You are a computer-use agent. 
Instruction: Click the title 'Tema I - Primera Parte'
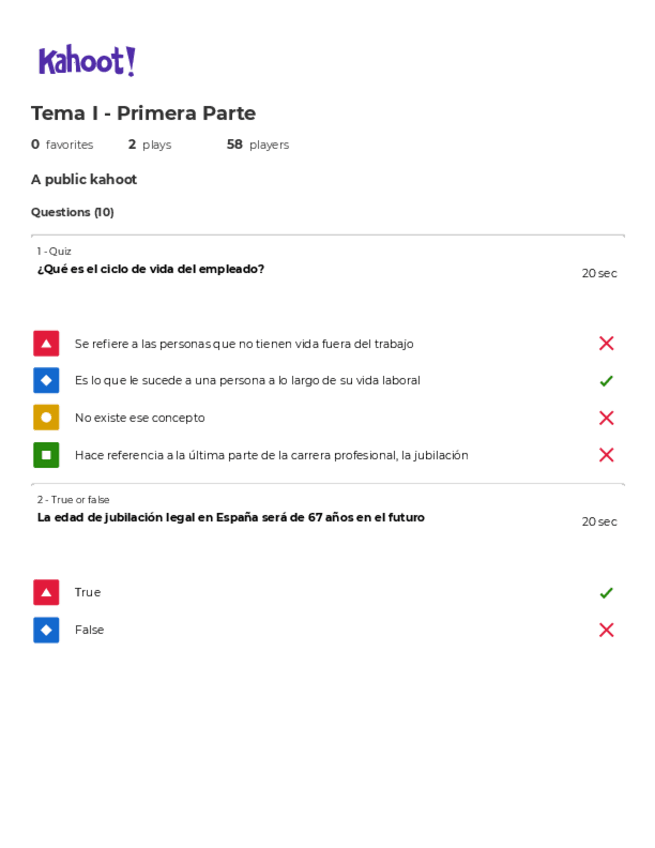[x=143, y=113]
